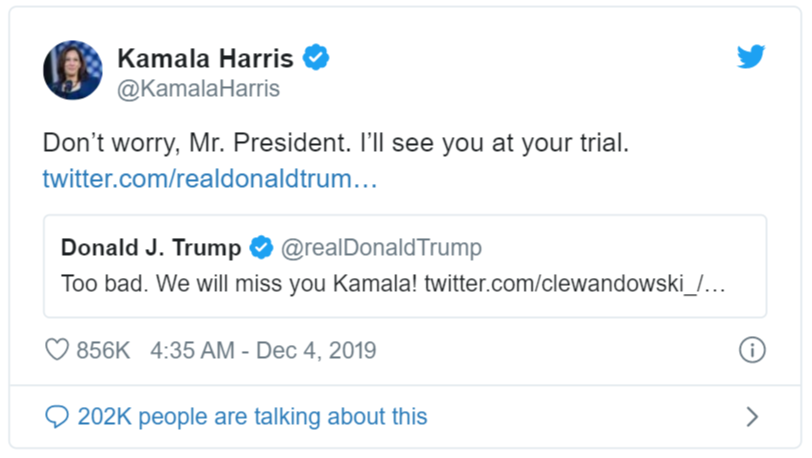Image resolution: width=812 pixels, height=458 pixels.
Task: Click verified badge in the quoted tweet
Action: (262, 247)
